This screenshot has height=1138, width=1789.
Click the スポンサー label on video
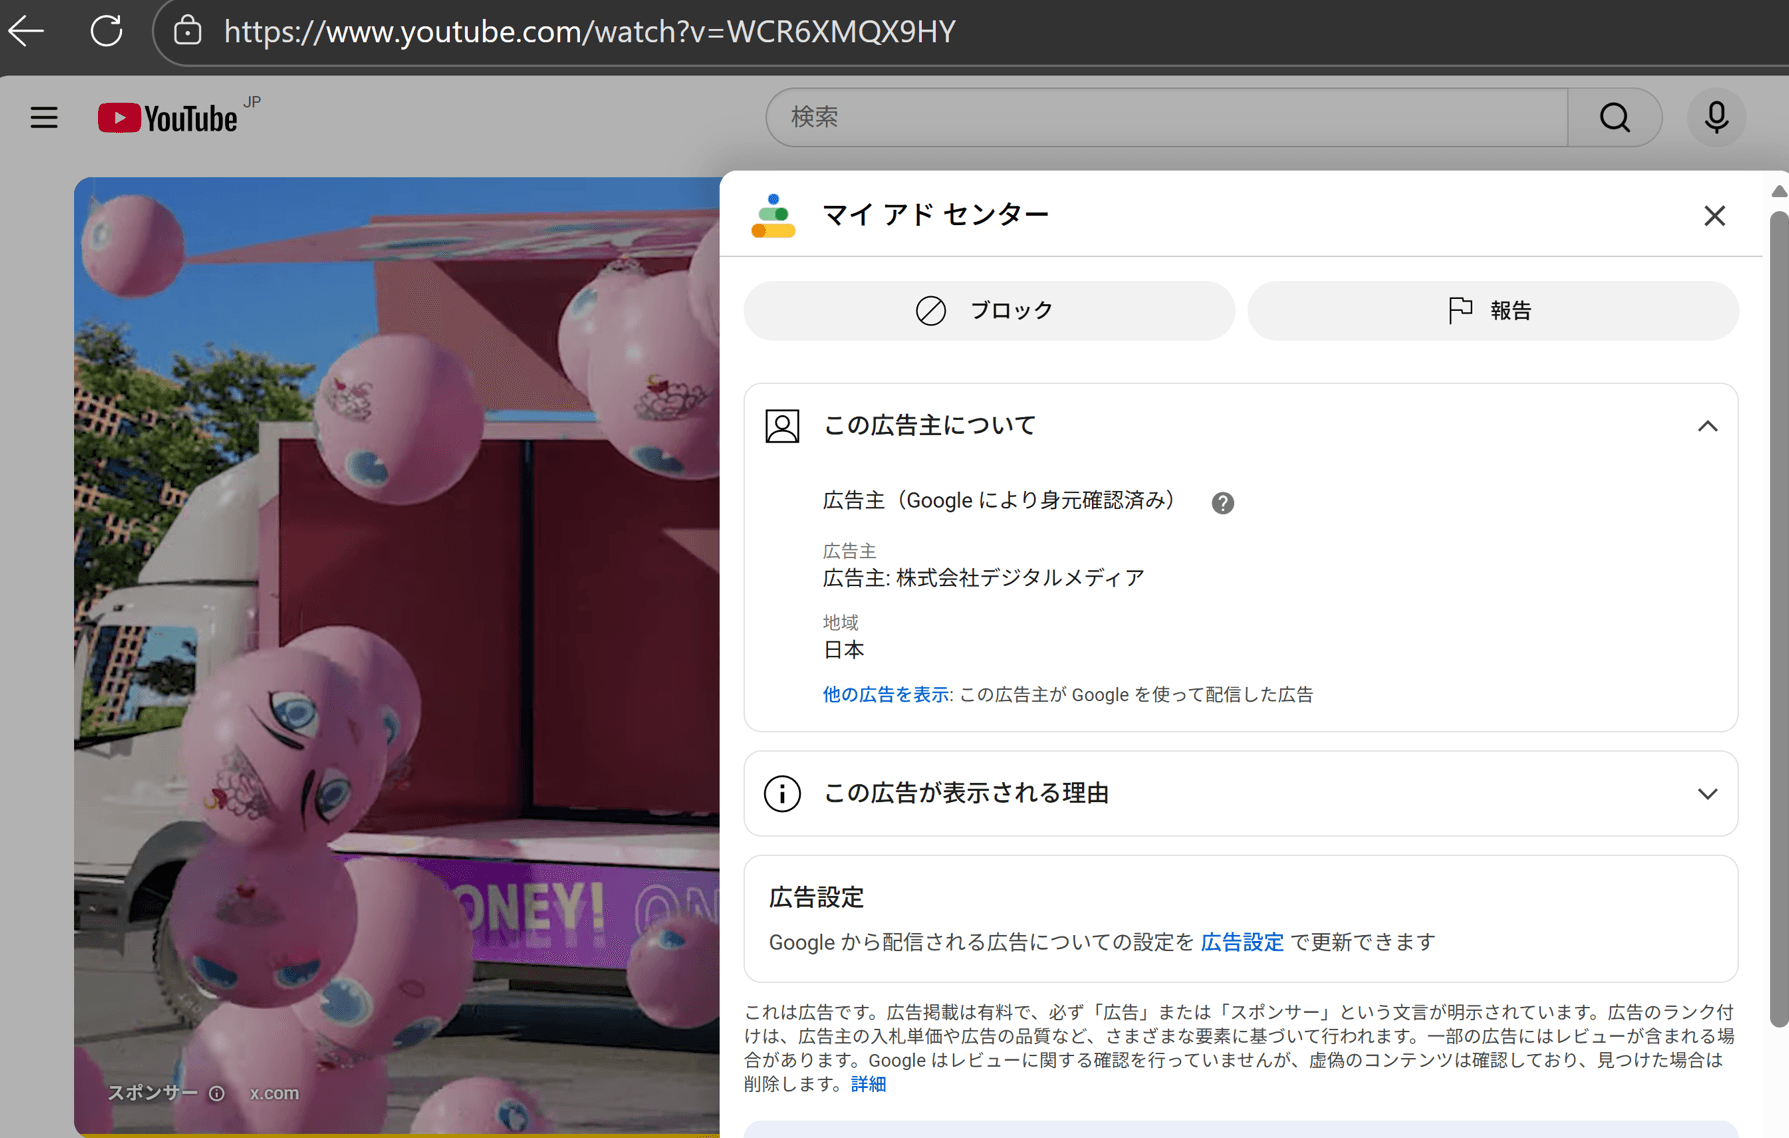pyautogui.click(x=152, y=1093)
